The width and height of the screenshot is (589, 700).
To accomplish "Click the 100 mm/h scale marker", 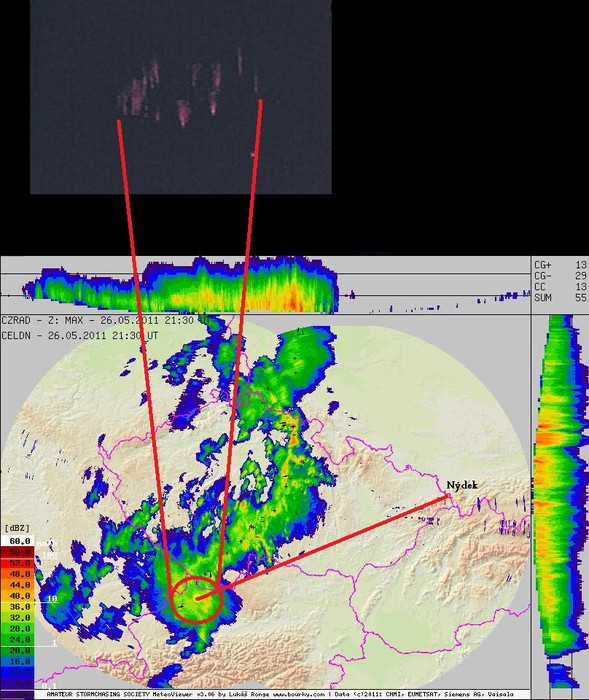I will (x=49, y=555).
